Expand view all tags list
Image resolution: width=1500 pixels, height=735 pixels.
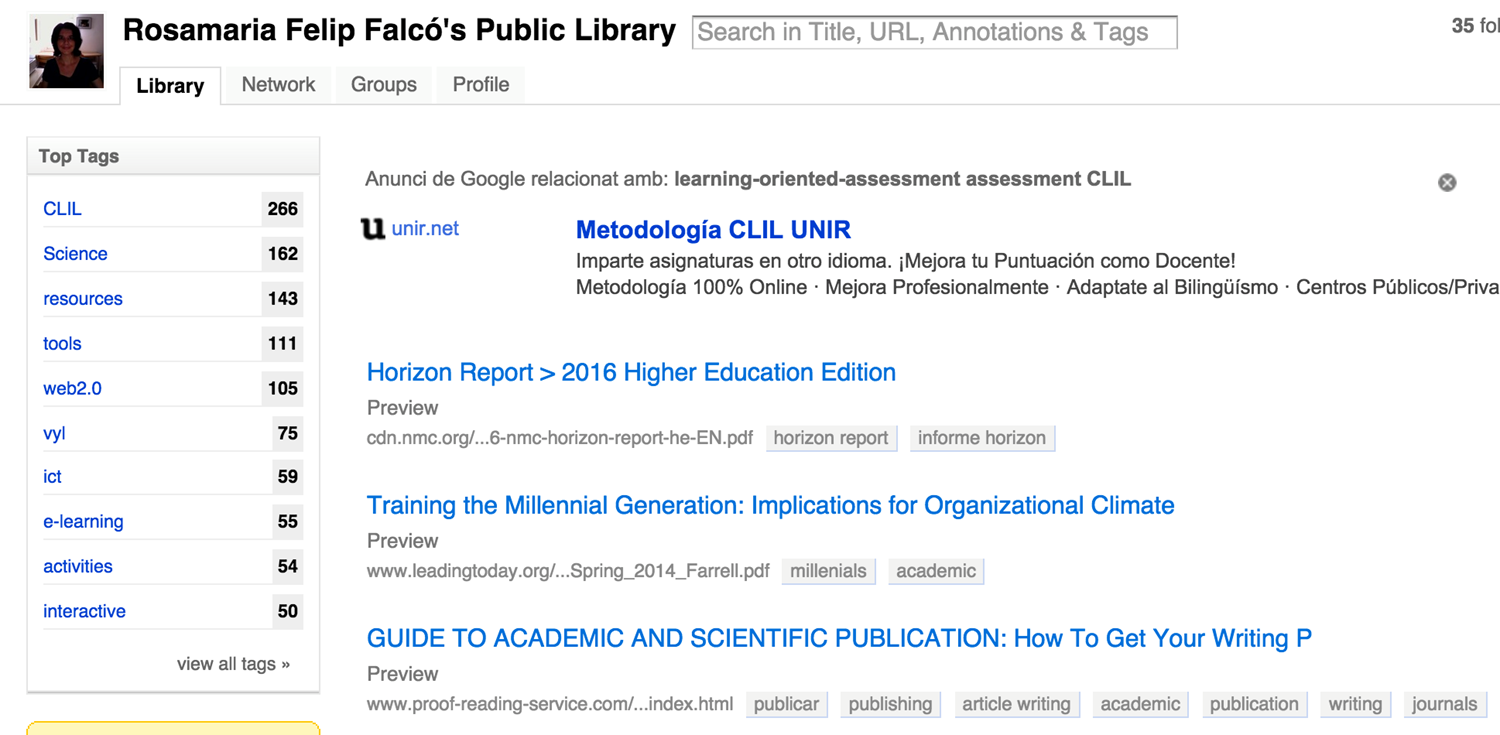(x=233, y=664)
